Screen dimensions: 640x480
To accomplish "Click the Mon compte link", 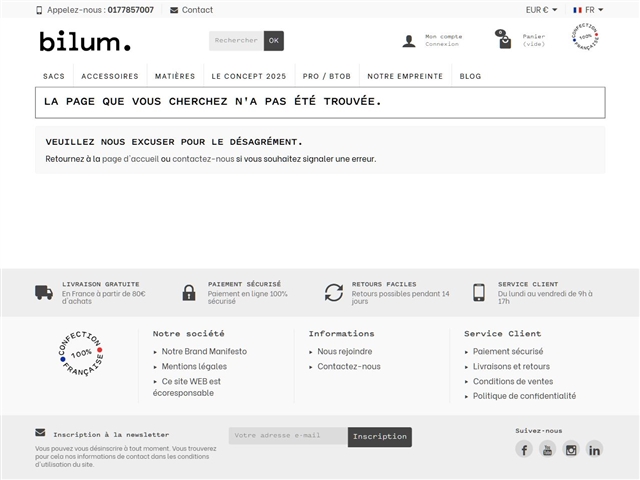I will point(444,36).
